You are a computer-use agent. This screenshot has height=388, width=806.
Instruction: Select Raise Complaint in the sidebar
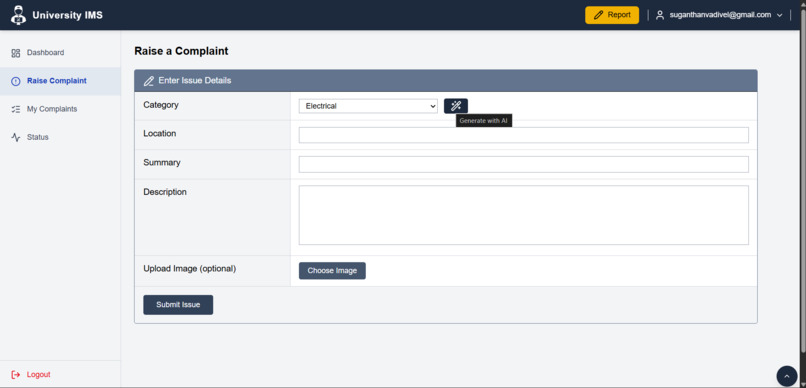click(60, 81)
